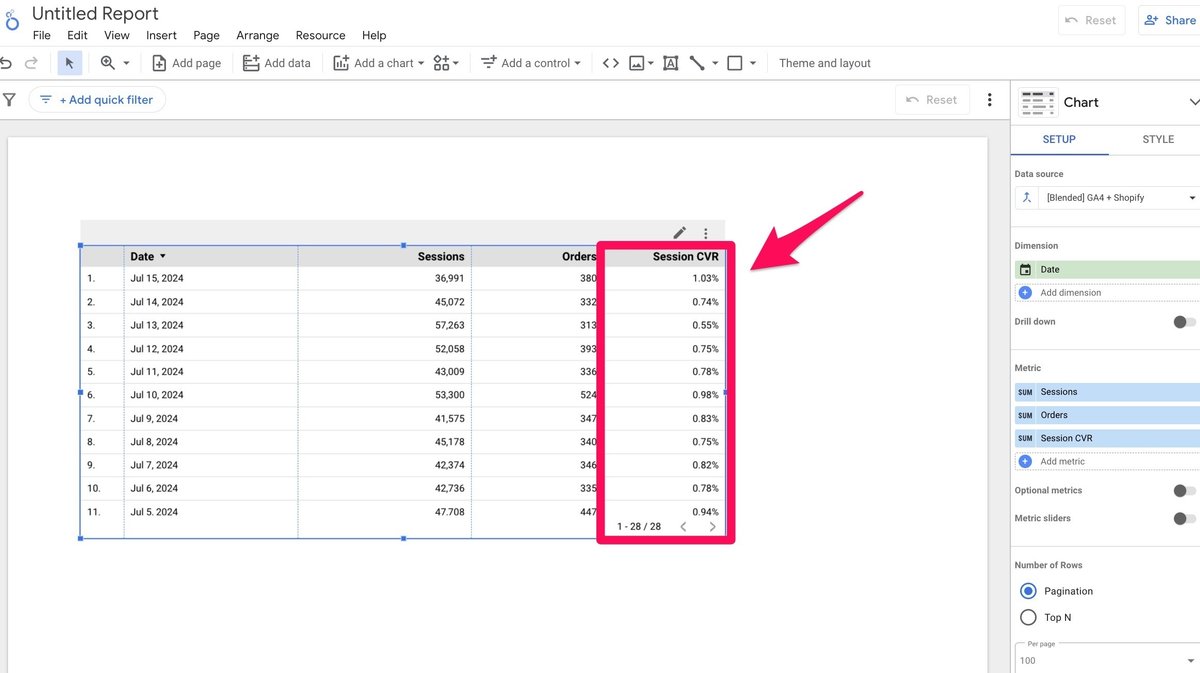Screen dimensions: 1200x673
Task: Open the Arrange menu
Action: 258,35
